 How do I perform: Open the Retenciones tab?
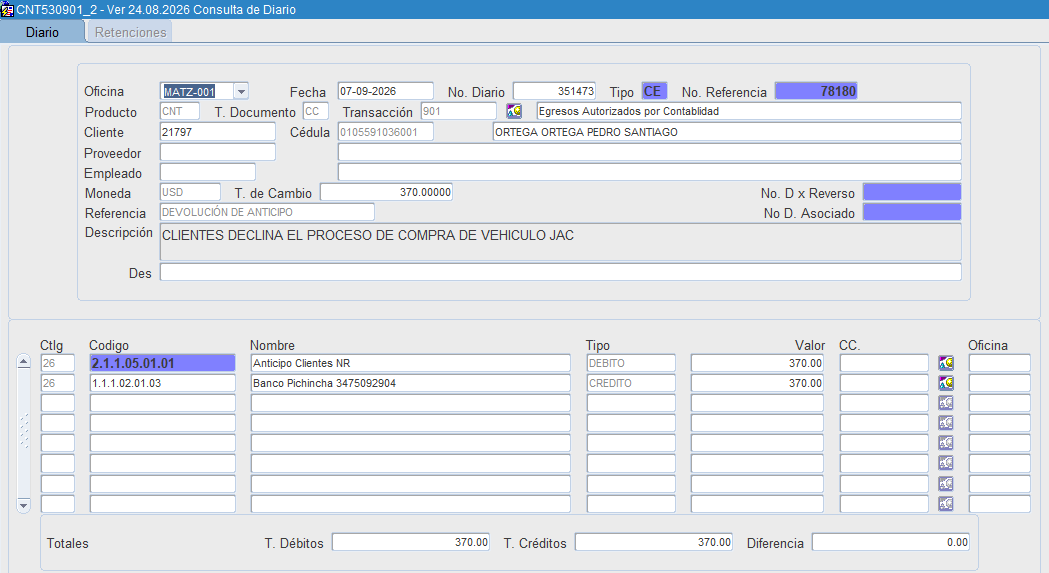(130, 32)
